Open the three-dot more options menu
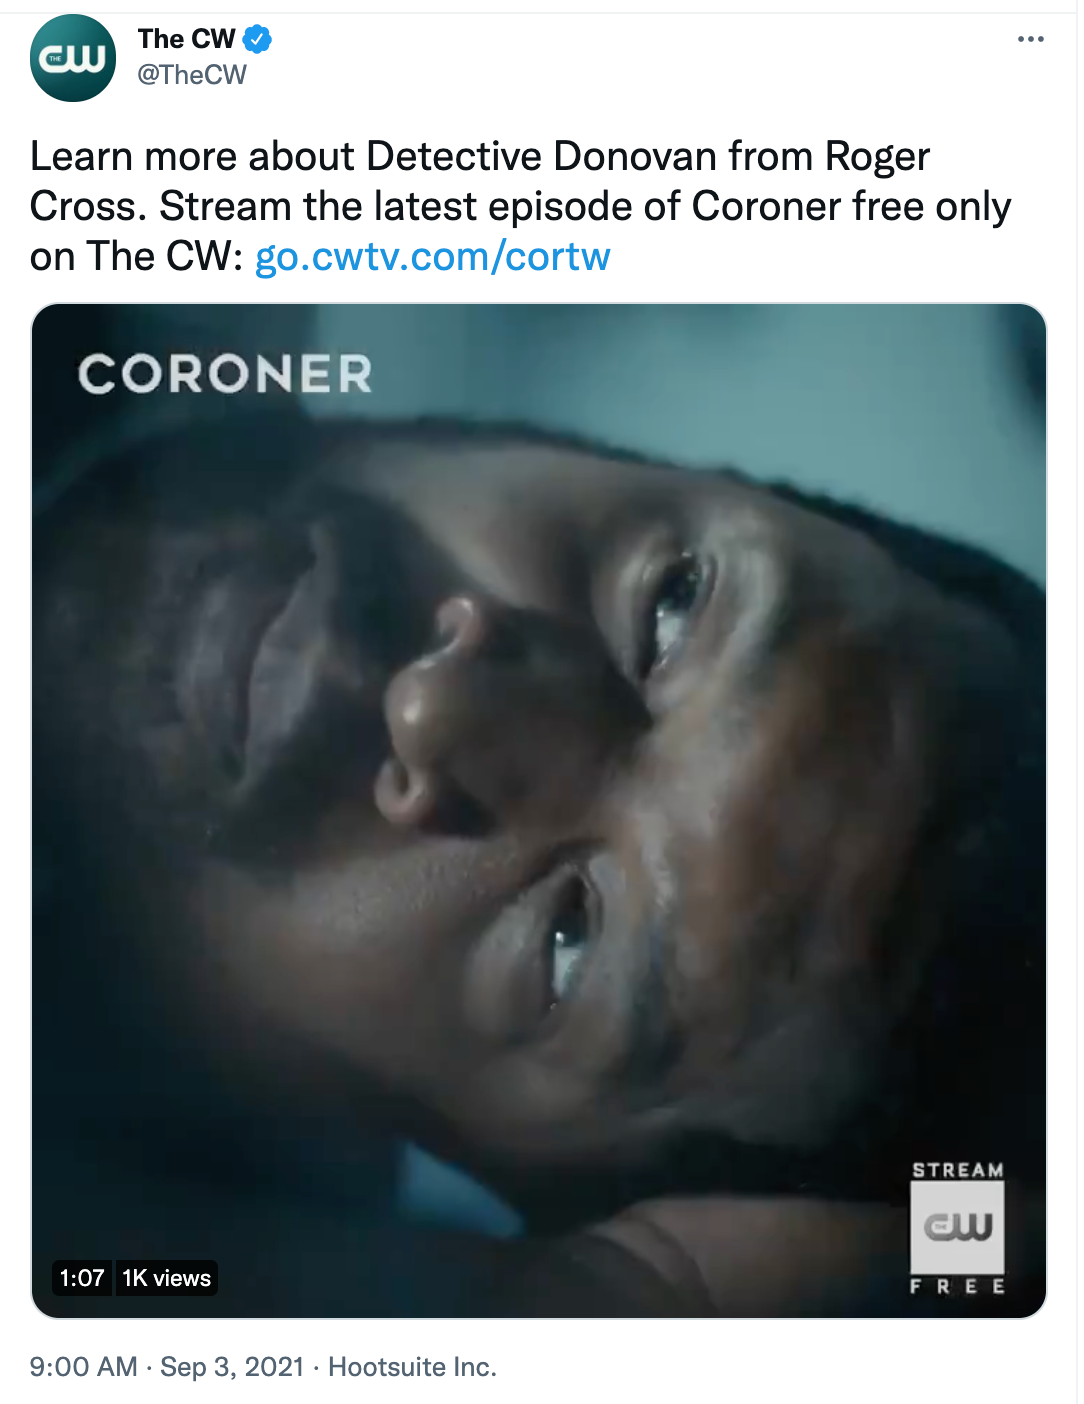Screen dimensions: 1084x1404 pyautogui.click(x=1030, y=39)
